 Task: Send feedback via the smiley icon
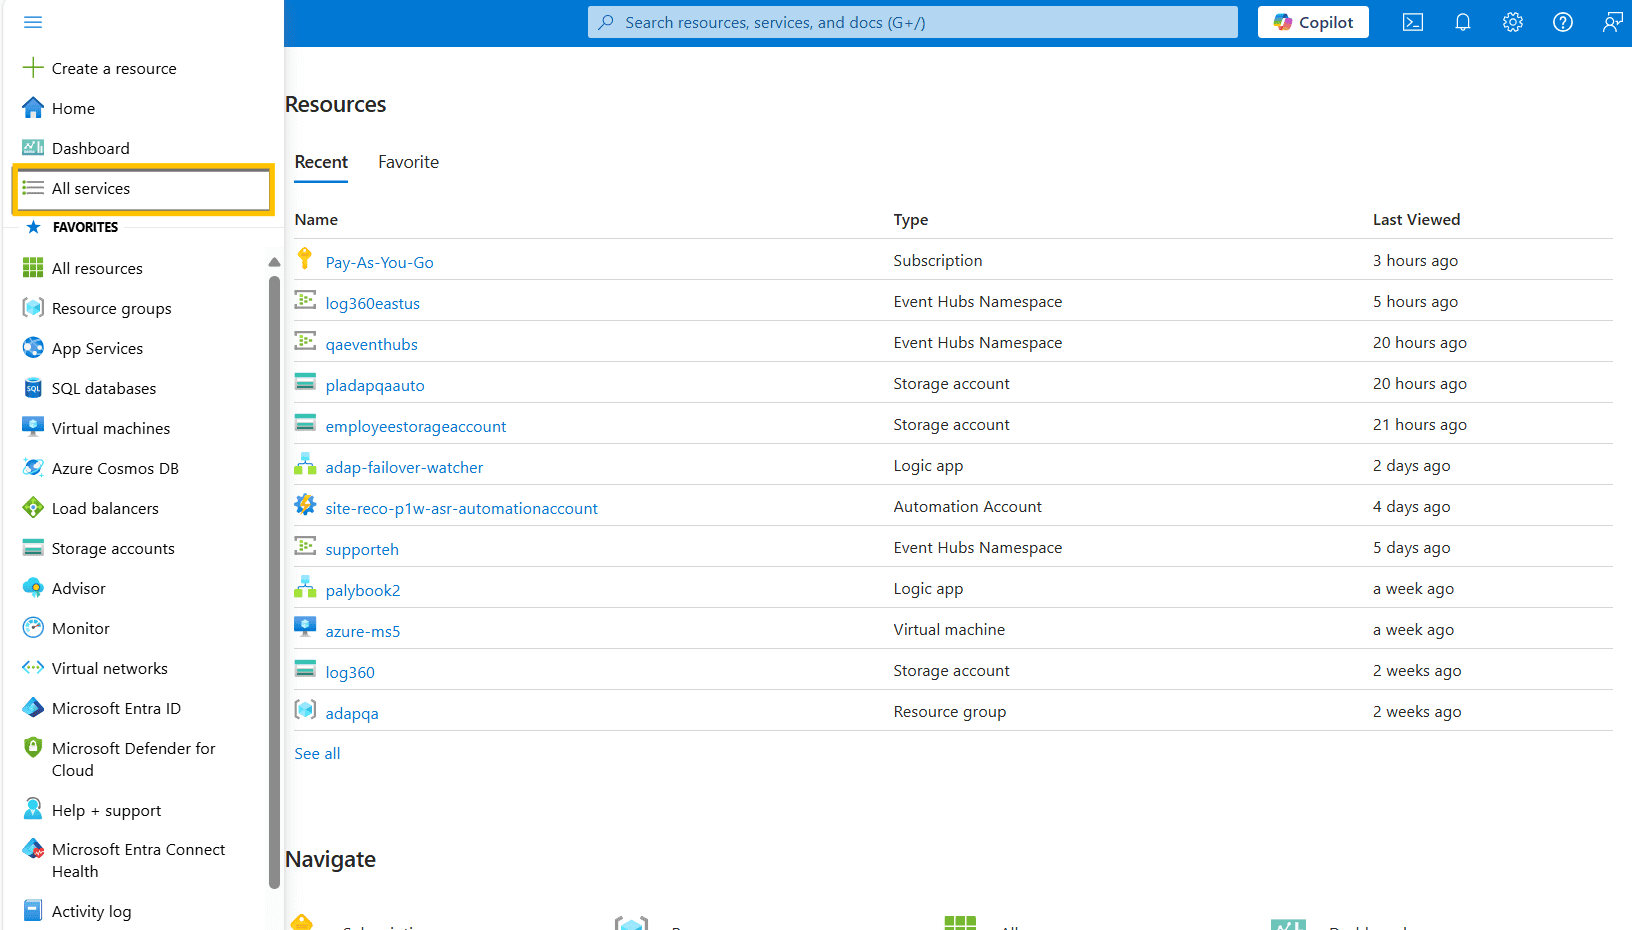coord(1612,21)
